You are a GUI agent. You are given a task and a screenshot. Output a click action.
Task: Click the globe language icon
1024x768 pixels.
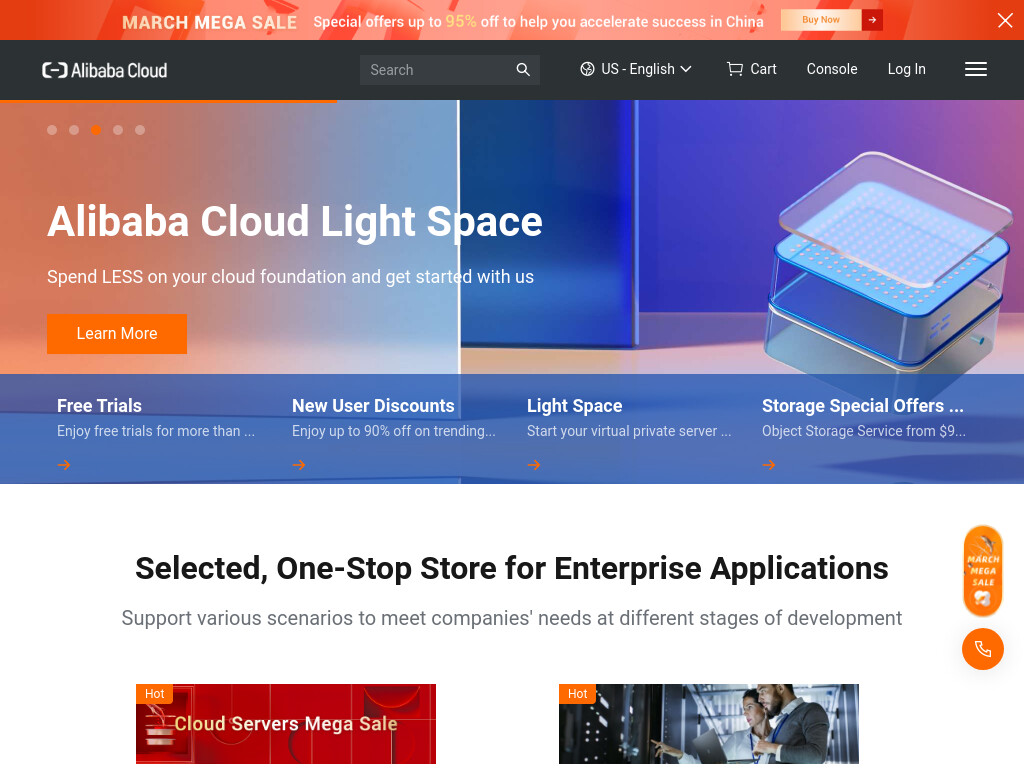click(587, 69)
